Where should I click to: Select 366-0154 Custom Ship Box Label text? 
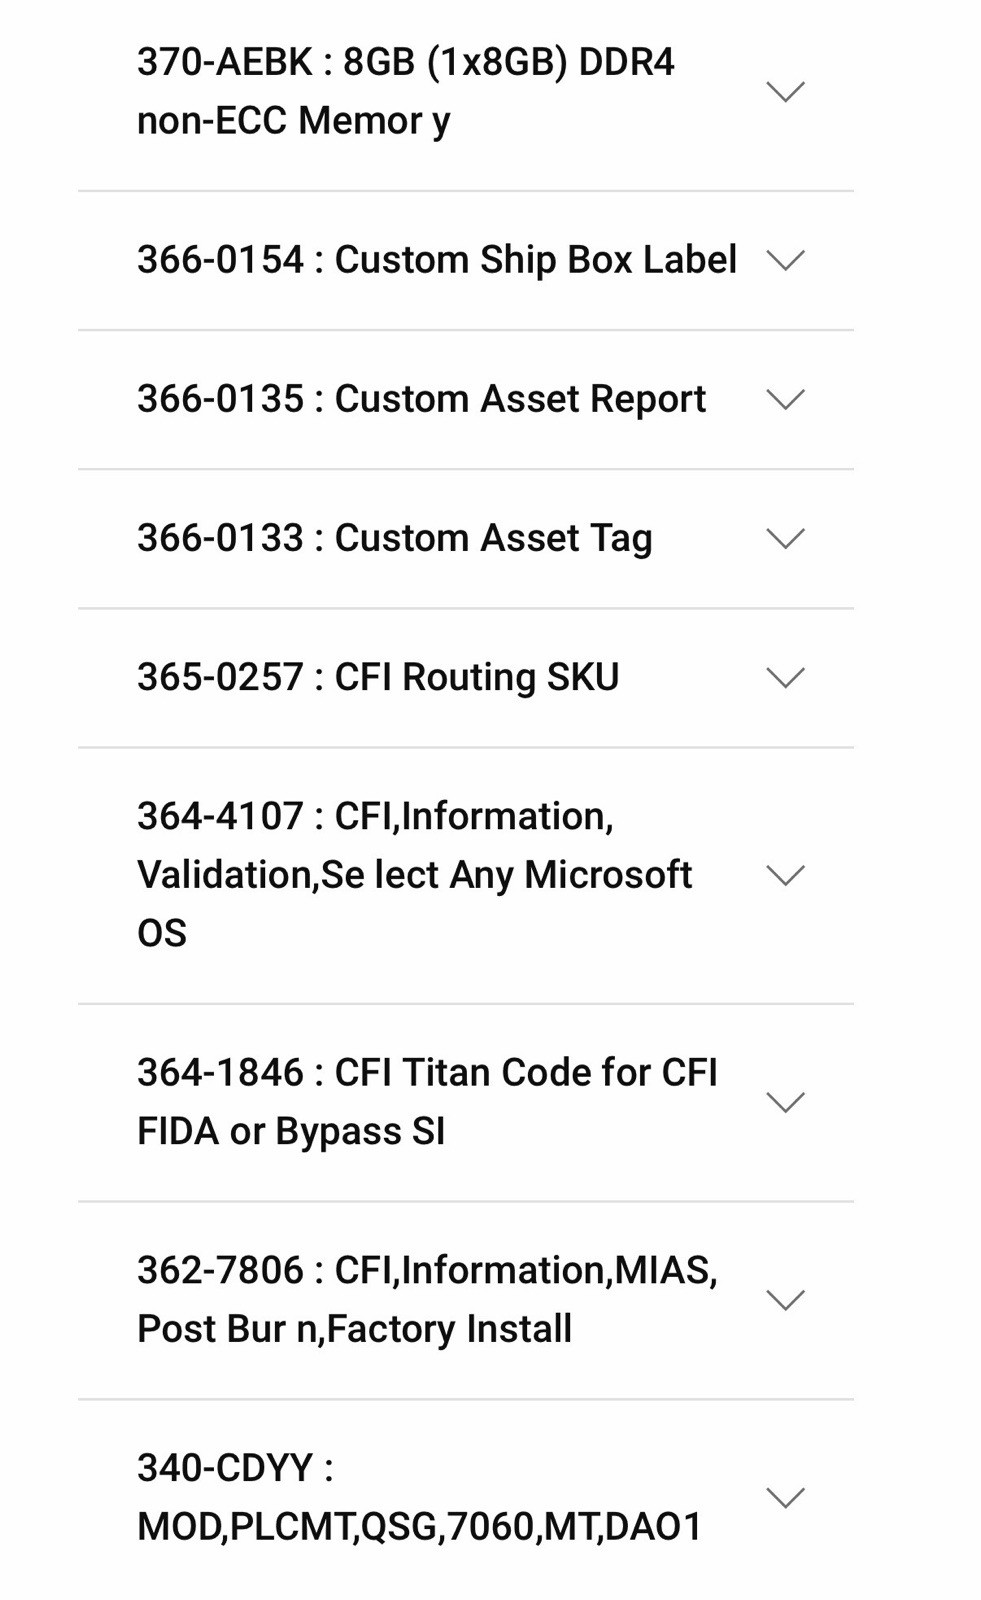(437, 260)
